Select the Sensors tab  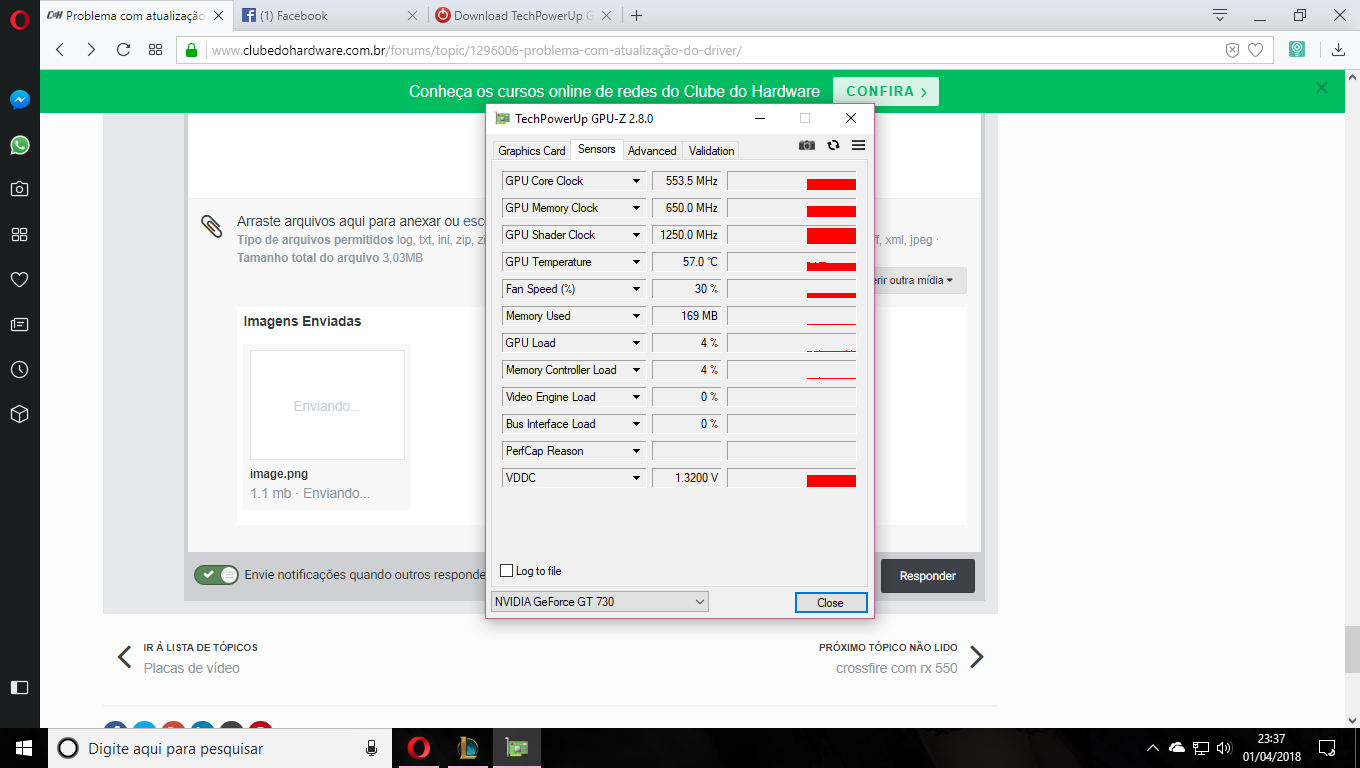click(597, 149)
